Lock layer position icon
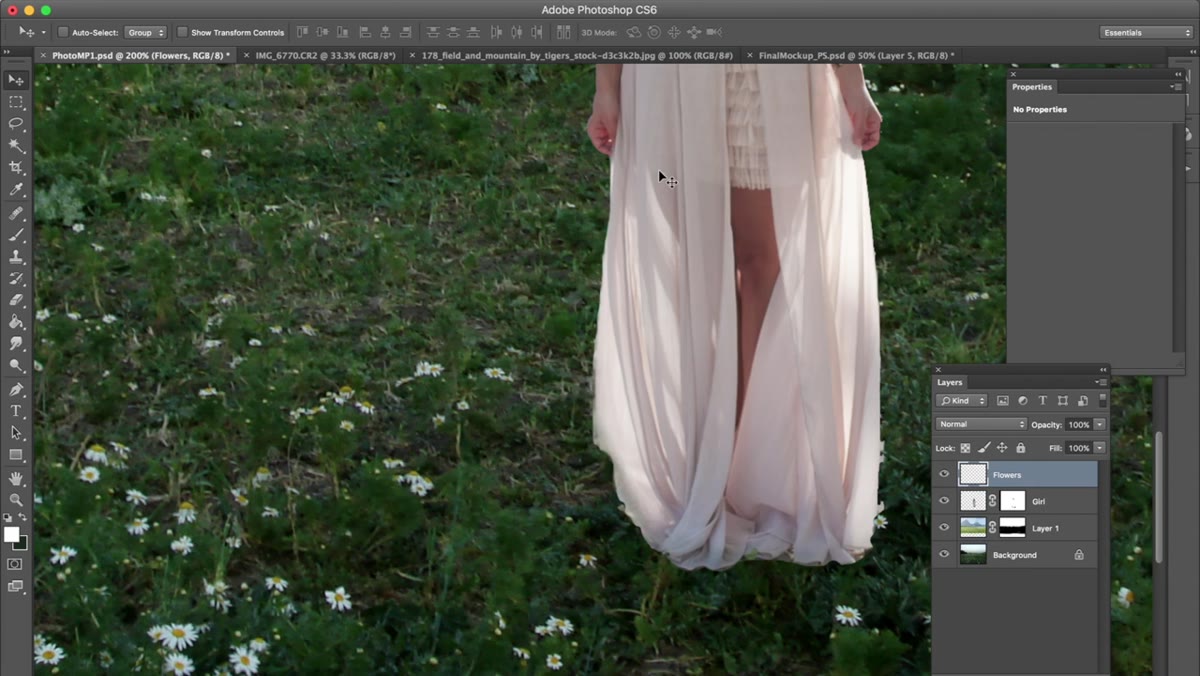The height and width of the screenshot is (676, 1200). coord(1002,448)
